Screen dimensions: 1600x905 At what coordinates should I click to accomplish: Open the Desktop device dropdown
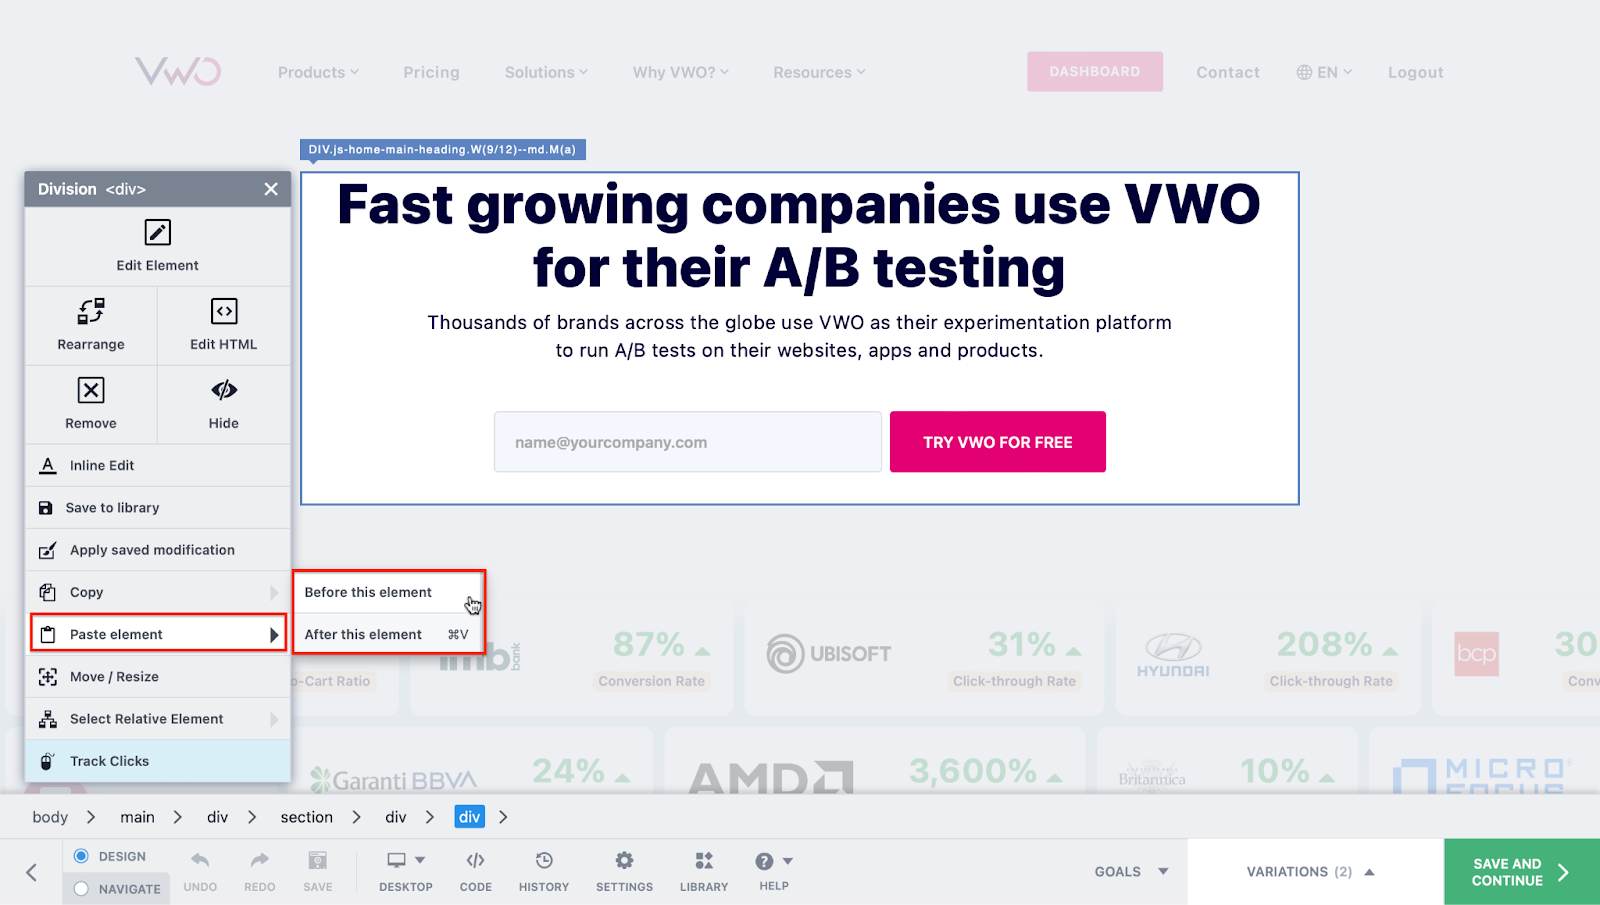click(x=406, y=870)
